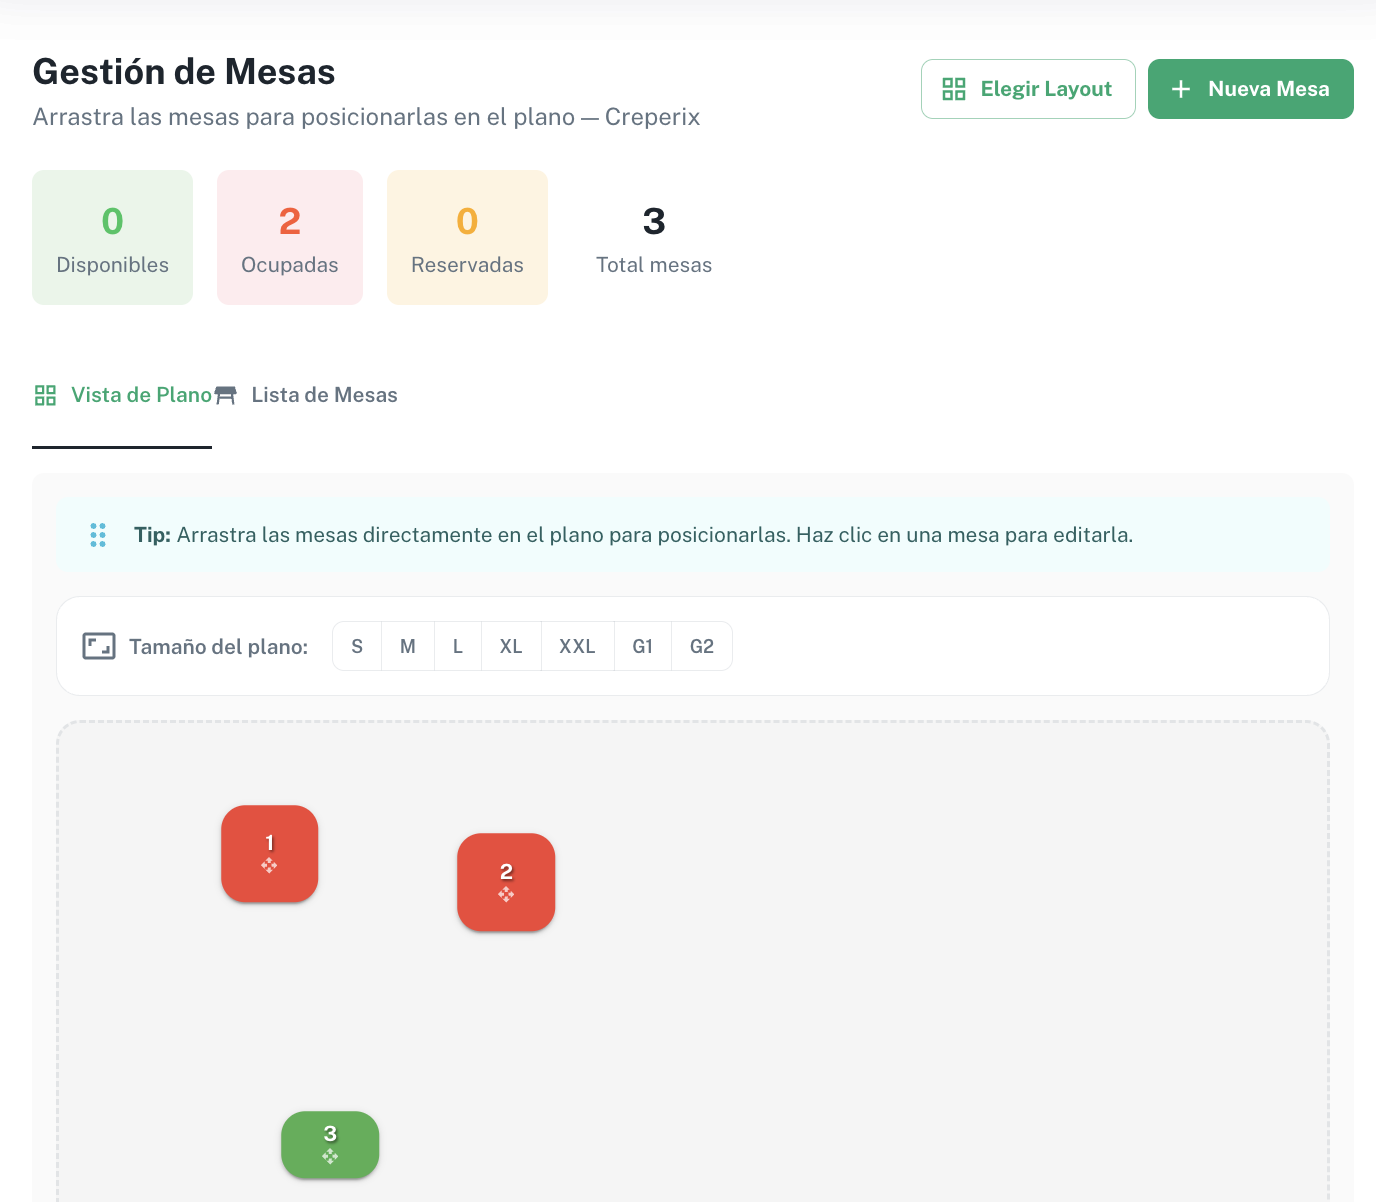
Task: Switch to the Lista de Mesas tab
Action: pos(325,395)
